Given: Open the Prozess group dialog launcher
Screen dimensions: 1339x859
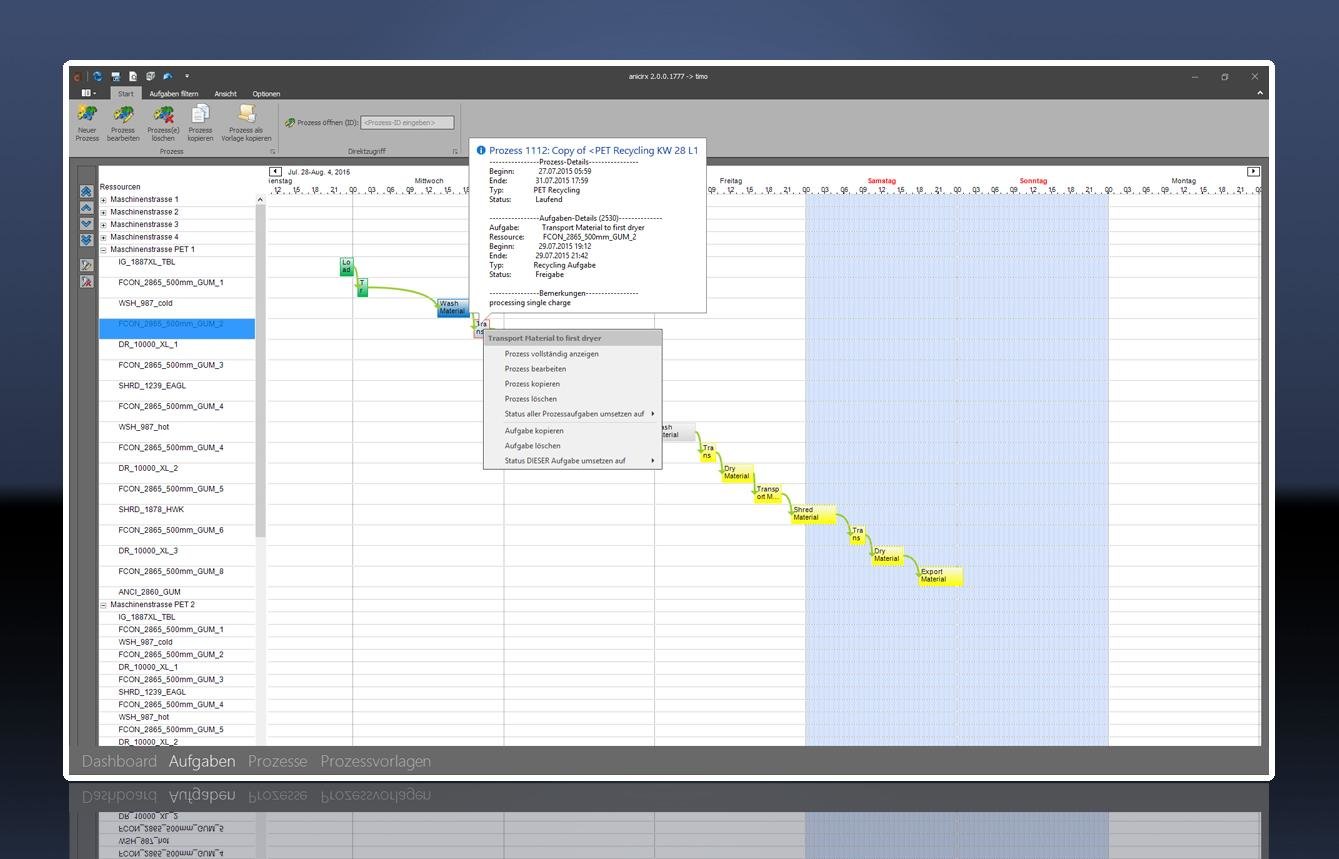Looking at the screenshot, I should click(x=274, y=152).
